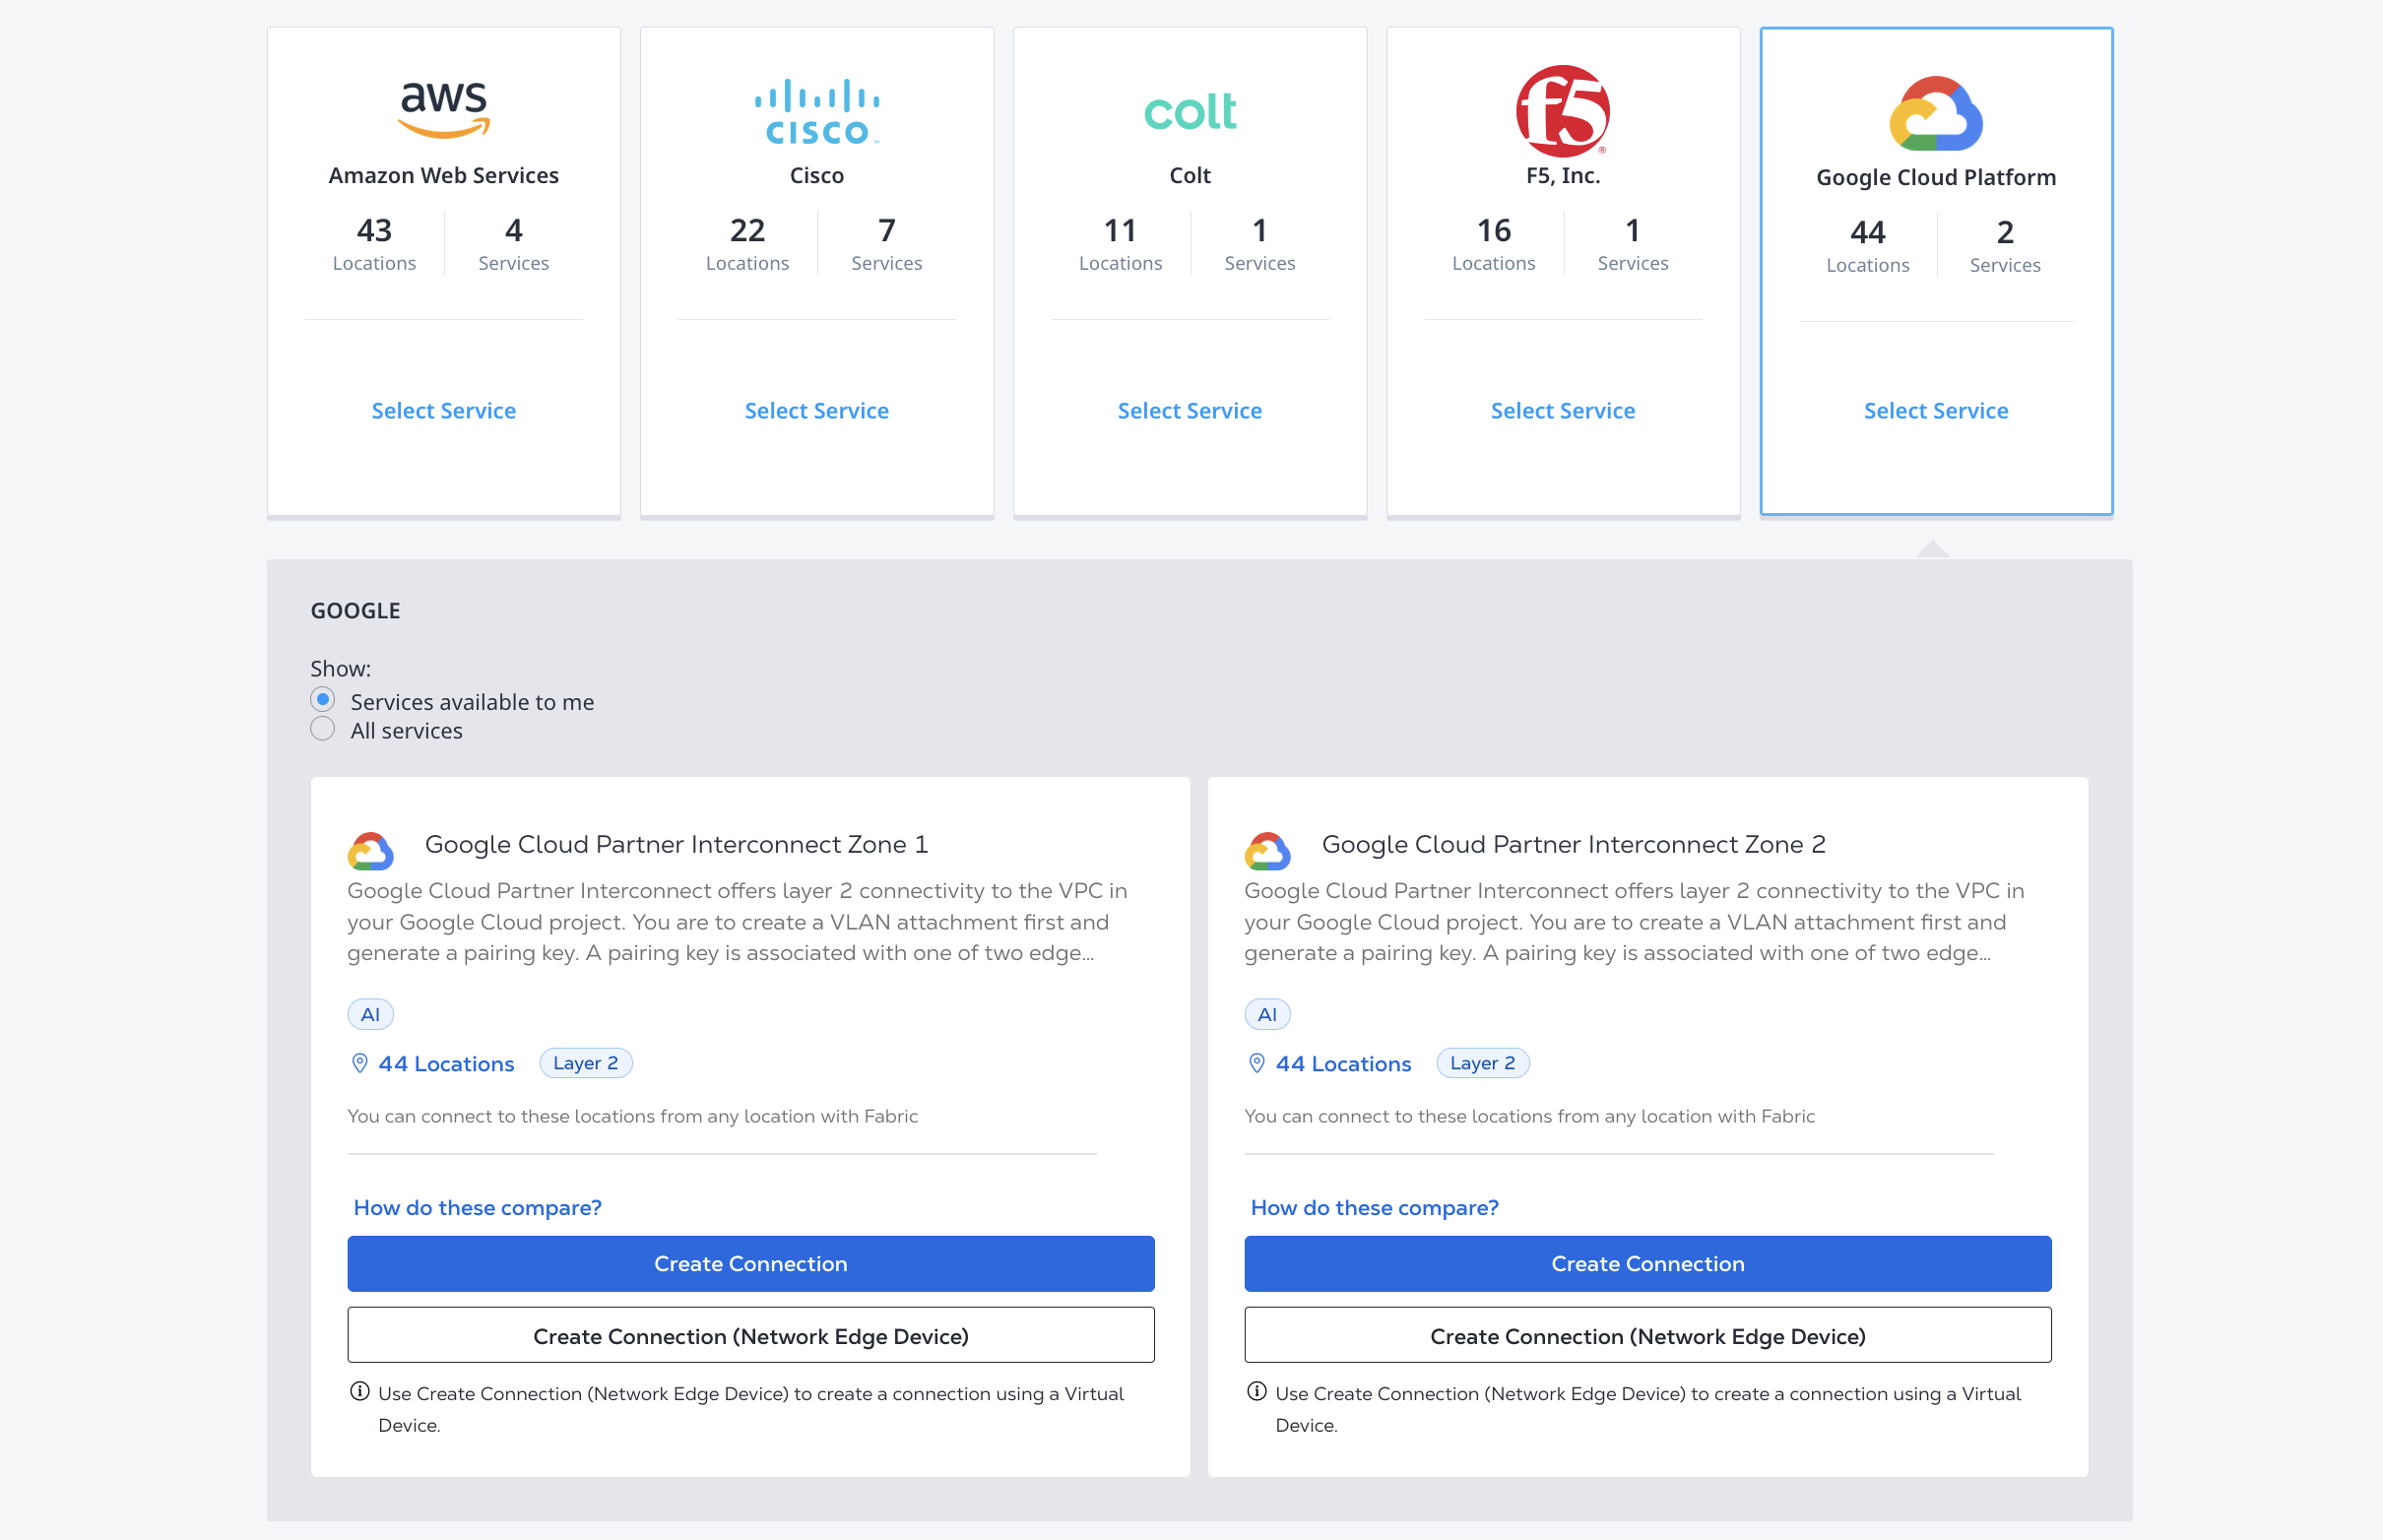Click the Colt logo icon
Screen dimensions: 2383x1540
[x=1189, y=111]
